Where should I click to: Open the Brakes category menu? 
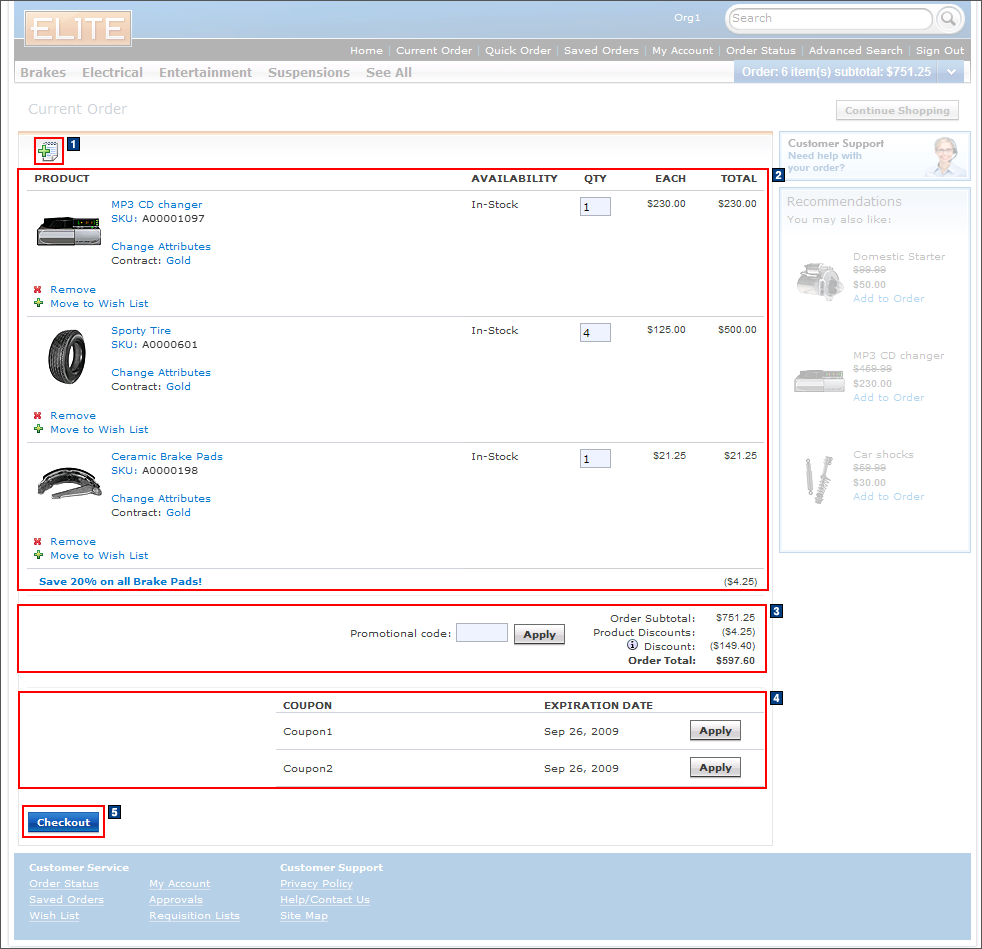[x=43, y=73]
